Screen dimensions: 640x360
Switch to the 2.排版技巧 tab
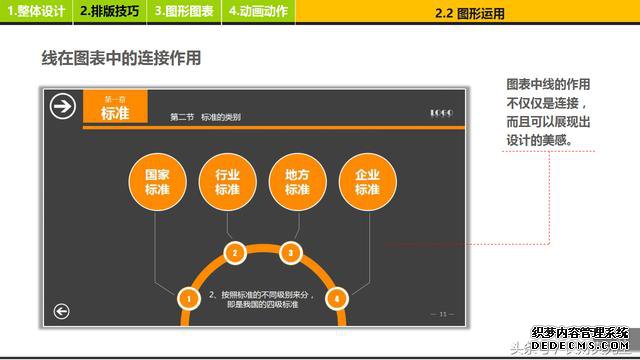[x=109, y=11]
